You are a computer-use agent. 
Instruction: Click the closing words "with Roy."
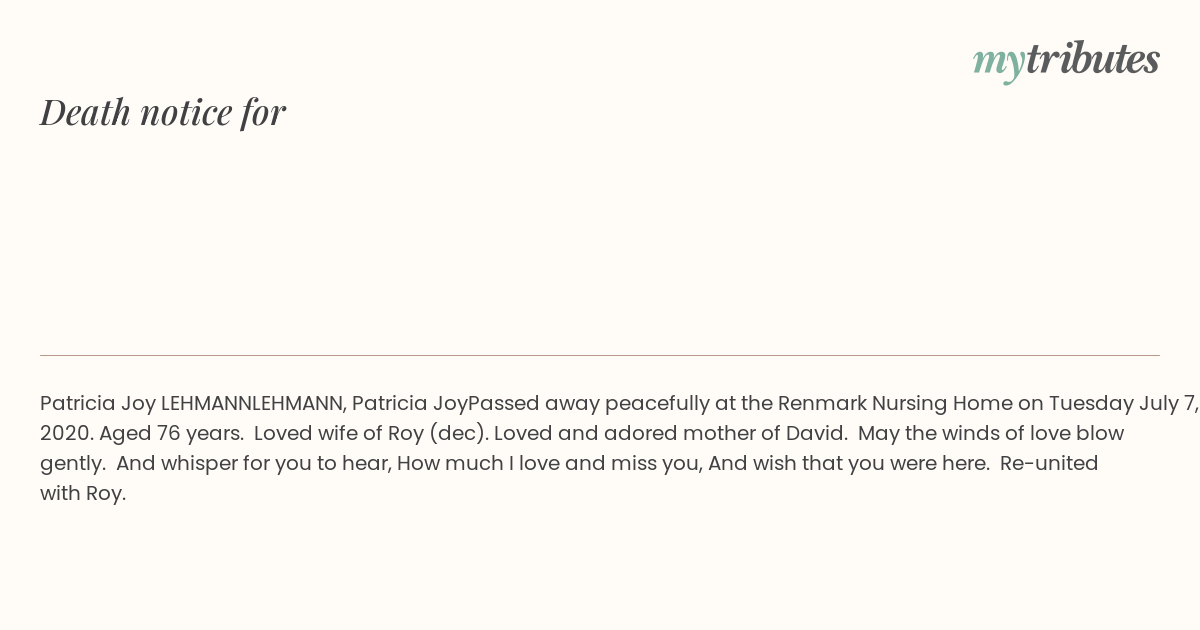pos(83,494)
